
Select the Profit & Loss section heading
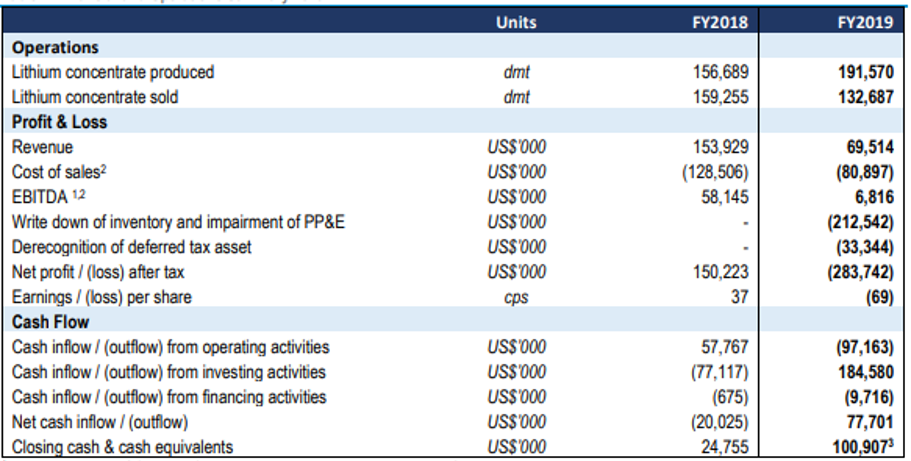(59, 122)
